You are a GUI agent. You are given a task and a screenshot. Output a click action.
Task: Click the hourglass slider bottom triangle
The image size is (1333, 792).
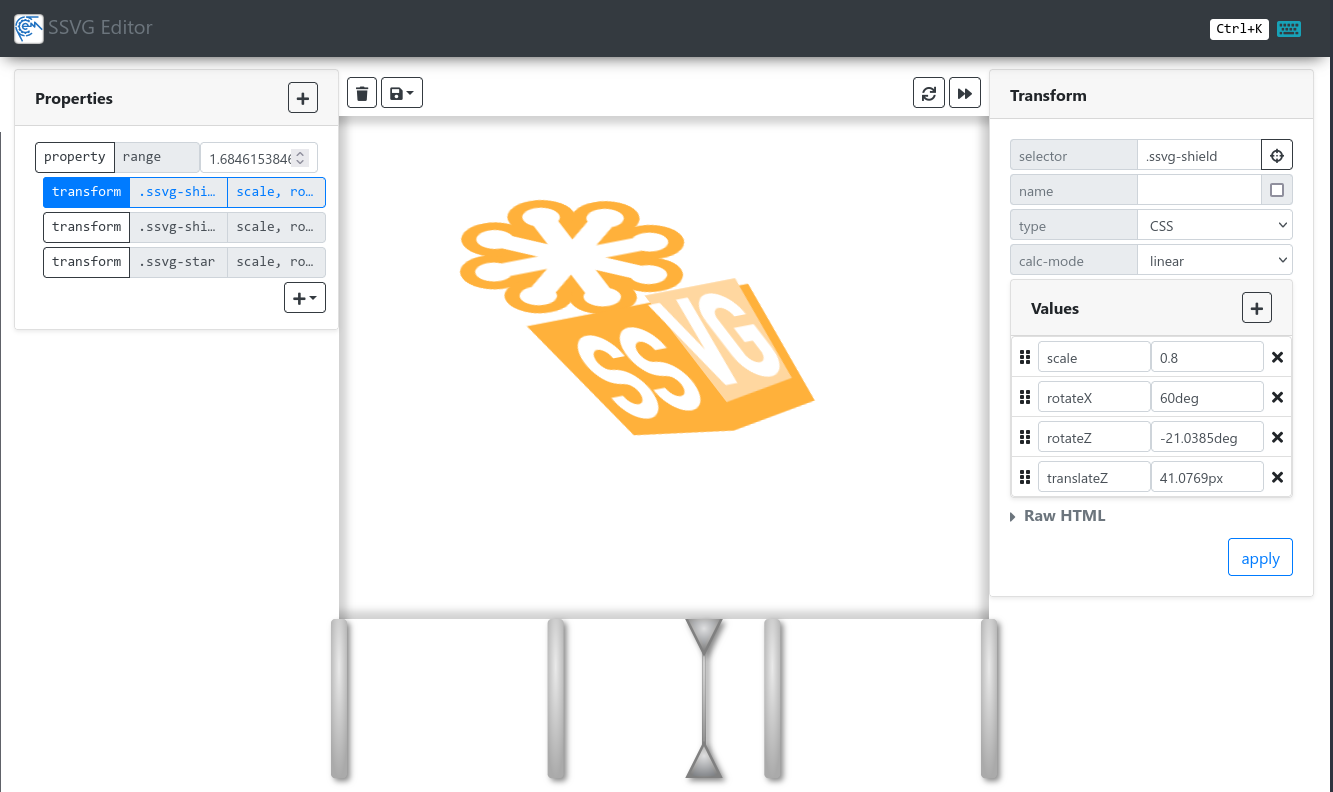point(704,761)
